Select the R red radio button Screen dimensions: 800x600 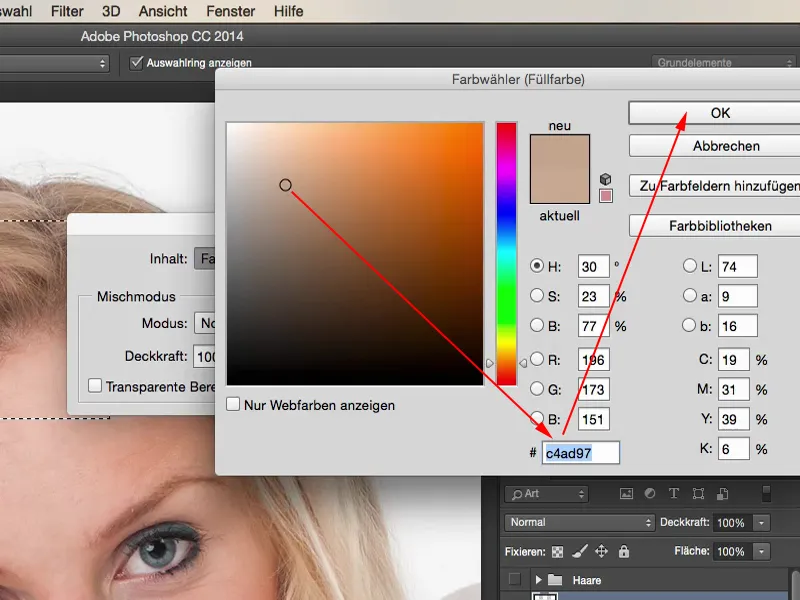[536, 359]
